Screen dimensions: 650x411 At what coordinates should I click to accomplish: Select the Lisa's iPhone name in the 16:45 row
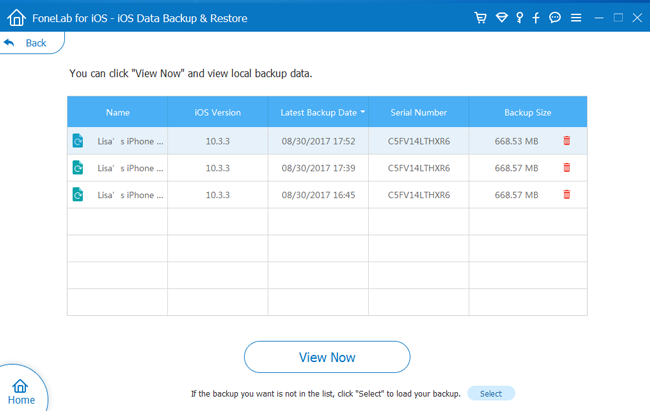pyautogui.click(x=130, y=195)
